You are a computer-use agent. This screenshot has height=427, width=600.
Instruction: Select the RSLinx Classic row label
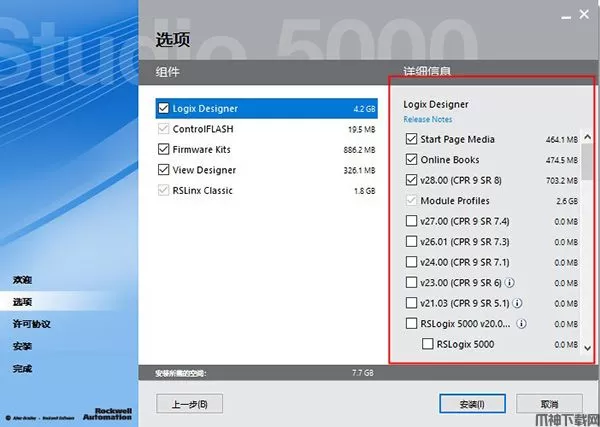pyautogui.click(x=202, y=190)
